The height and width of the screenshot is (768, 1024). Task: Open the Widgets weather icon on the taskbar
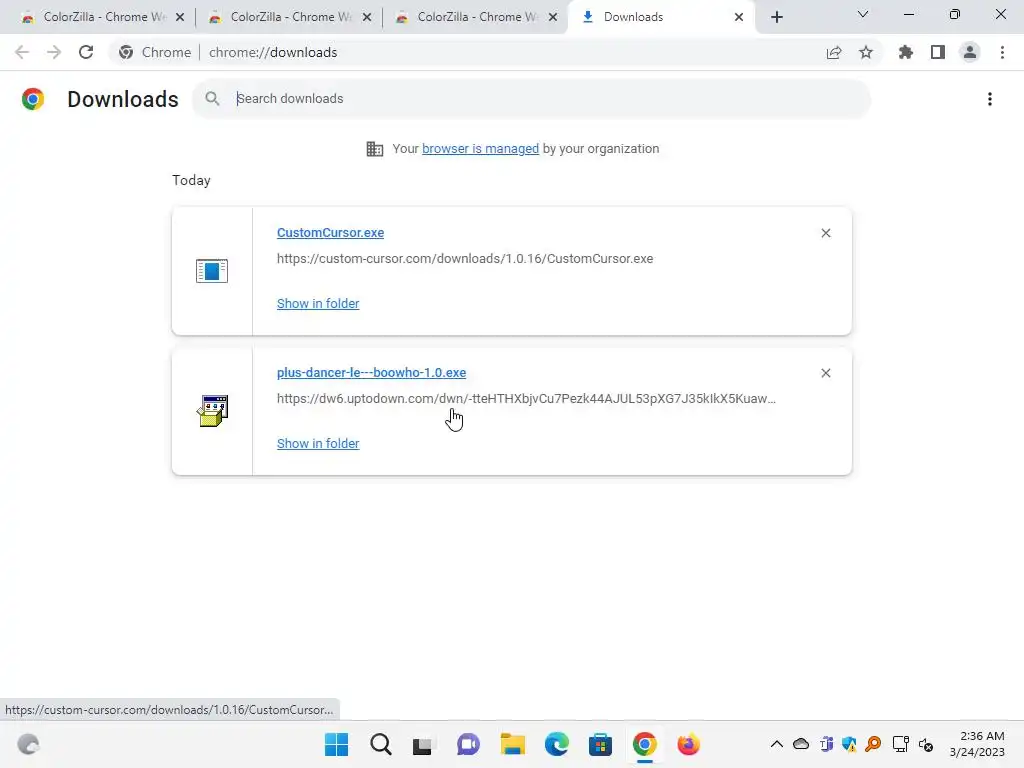coord(28,744)
